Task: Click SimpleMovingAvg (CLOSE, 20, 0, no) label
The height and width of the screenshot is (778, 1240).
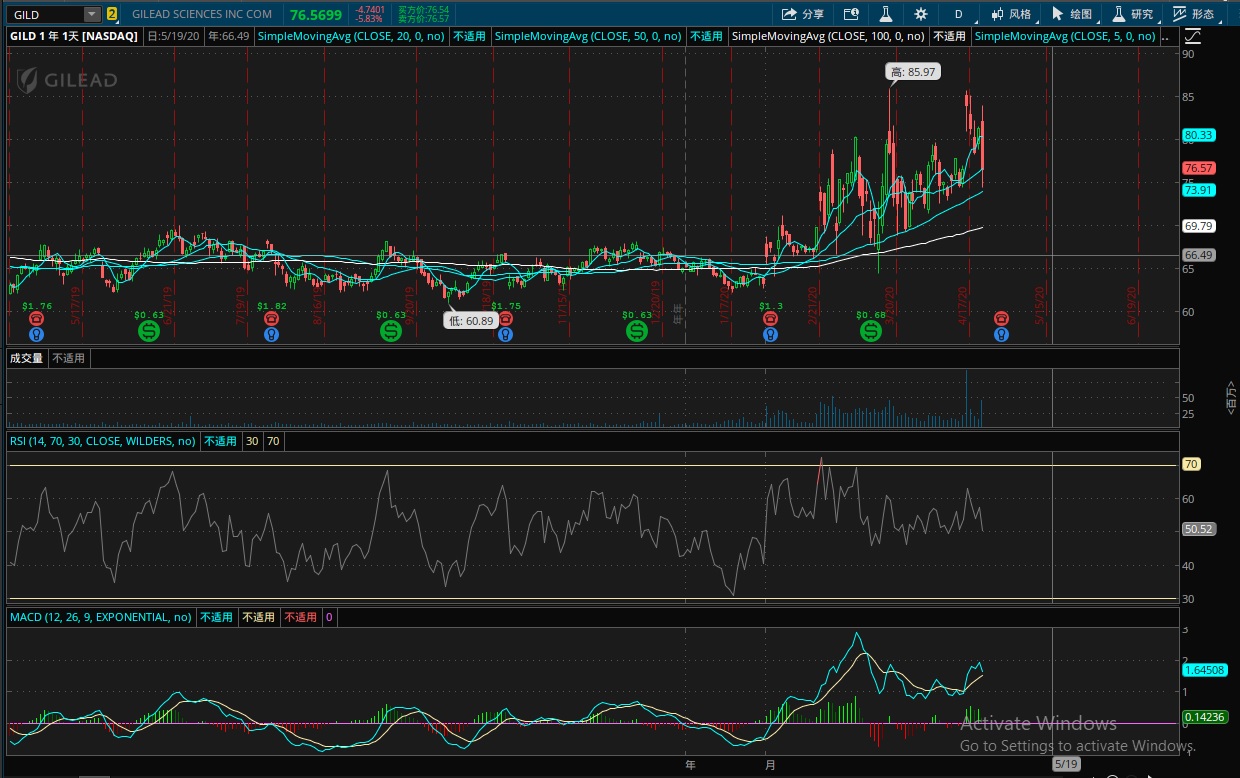Action: [353, 36]
